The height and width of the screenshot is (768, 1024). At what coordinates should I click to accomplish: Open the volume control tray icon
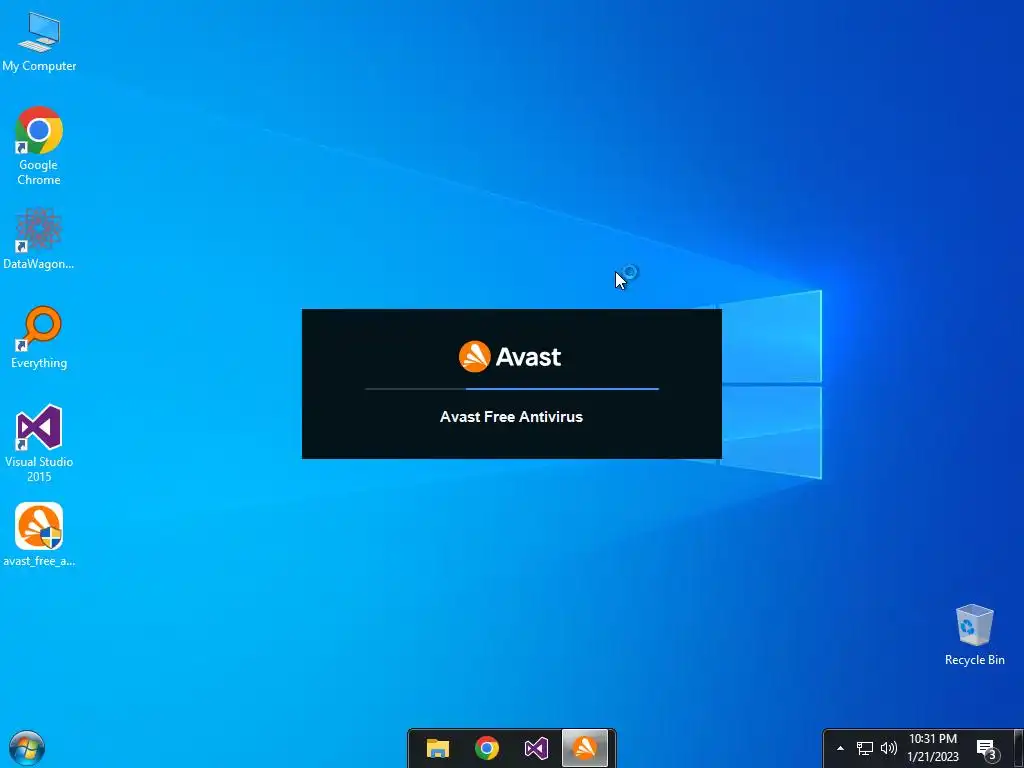[x=888, y=748]
